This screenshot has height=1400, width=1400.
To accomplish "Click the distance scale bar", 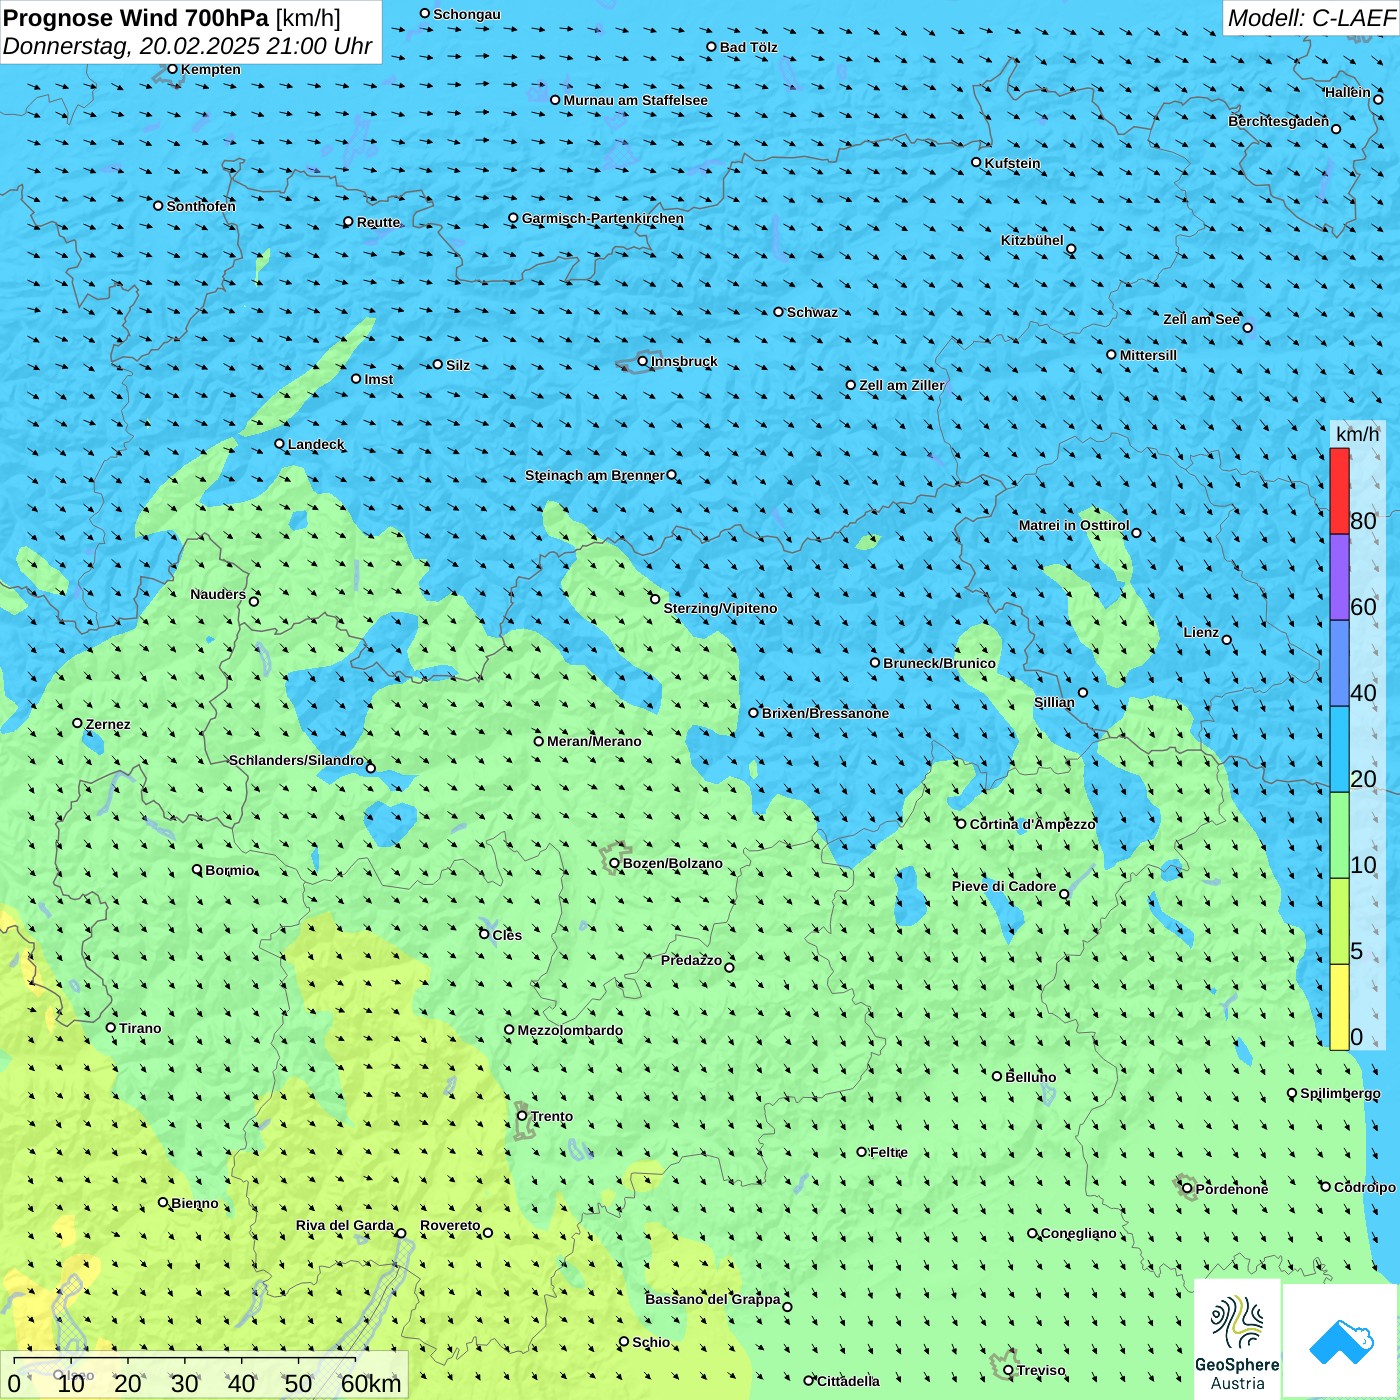I will point(205,1374).
